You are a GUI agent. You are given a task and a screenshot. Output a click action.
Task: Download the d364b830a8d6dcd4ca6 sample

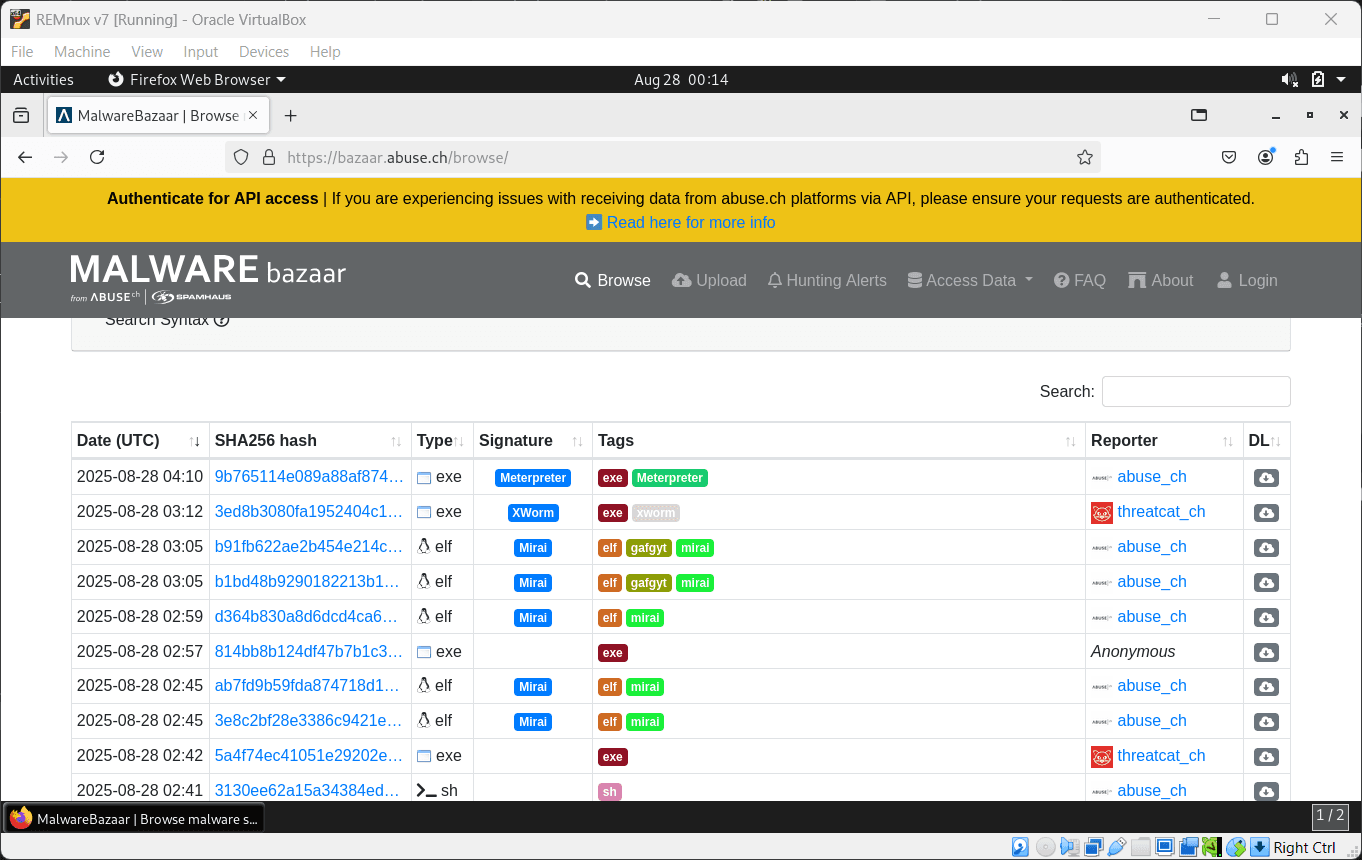[1266, 618]
